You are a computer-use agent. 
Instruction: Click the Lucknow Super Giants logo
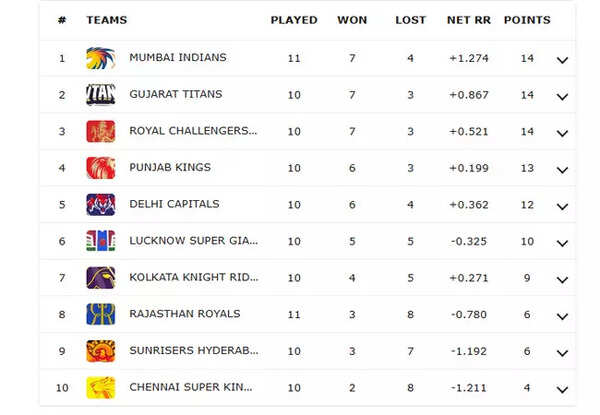pyautogui.click(x=100, y=241)
